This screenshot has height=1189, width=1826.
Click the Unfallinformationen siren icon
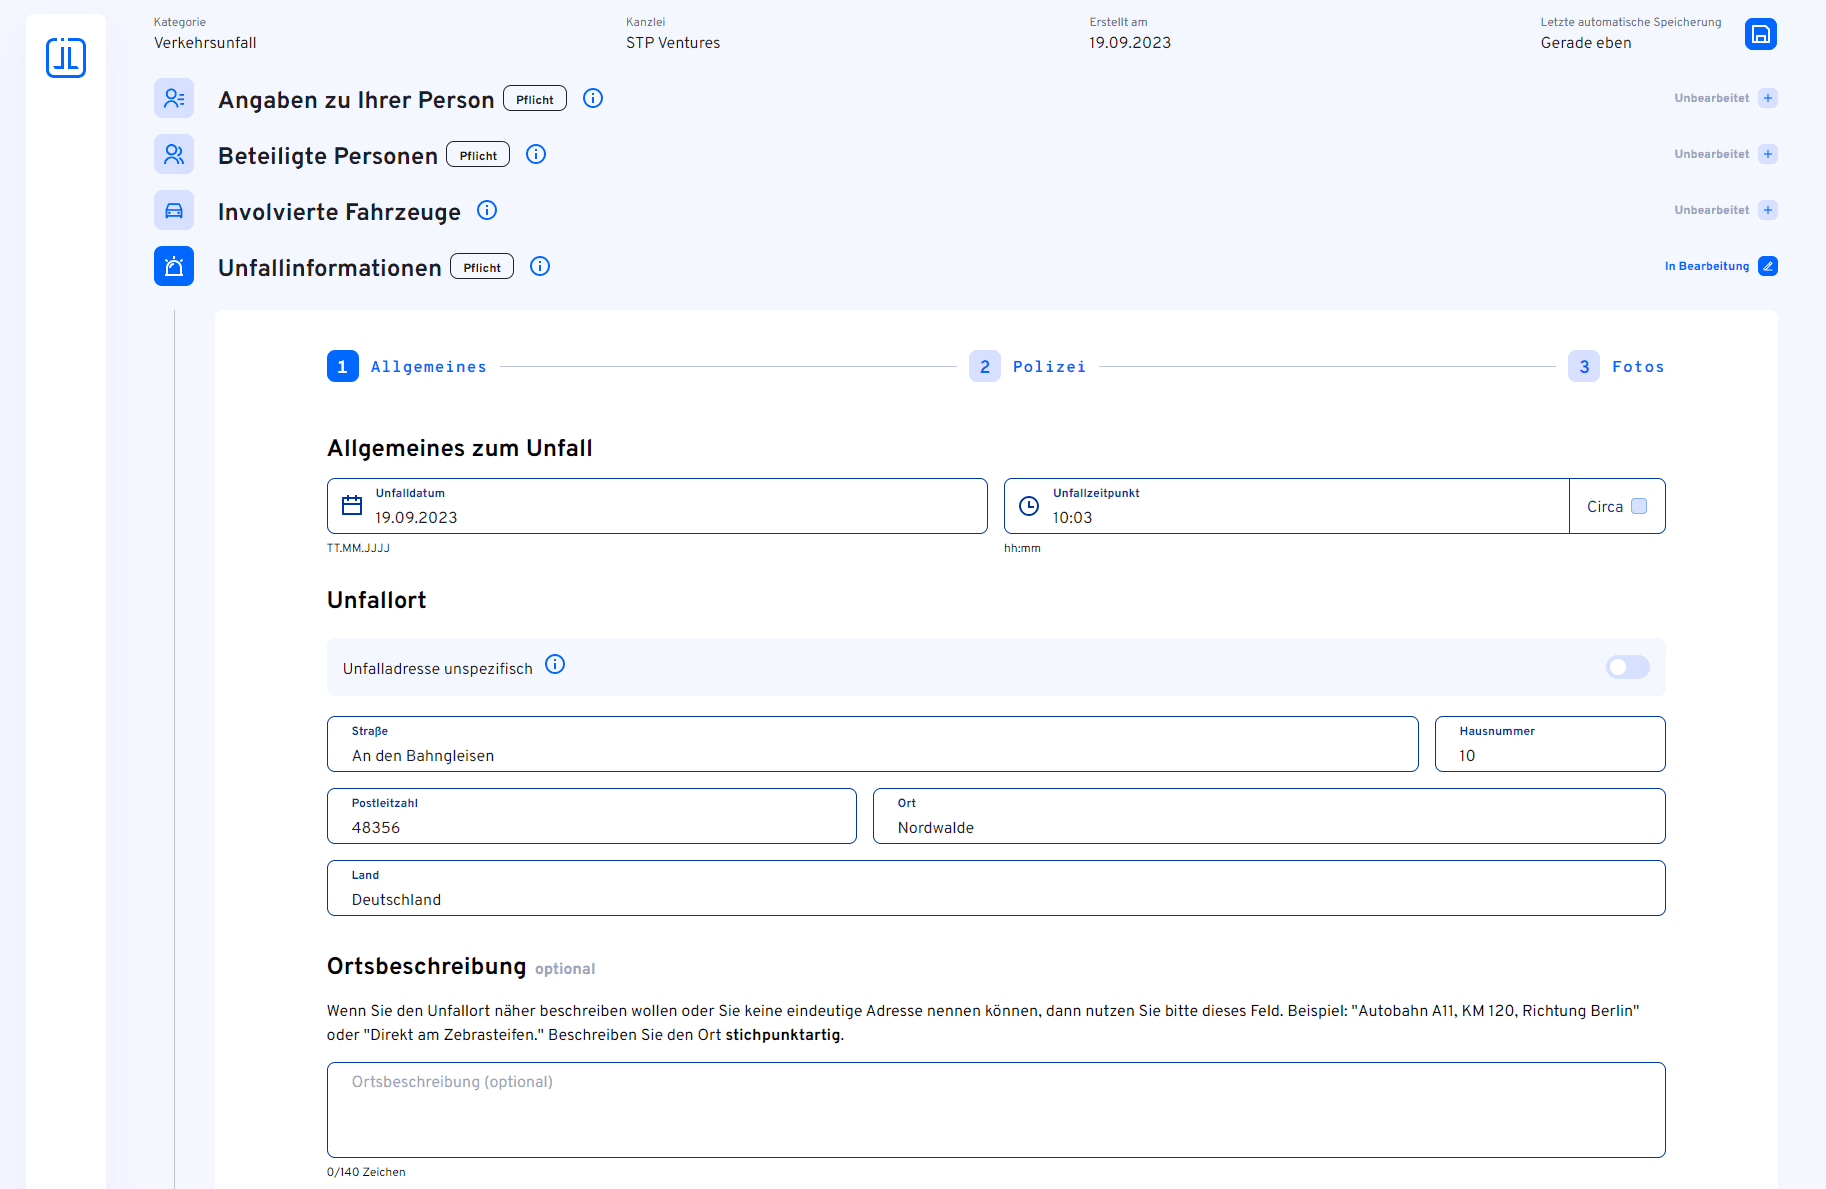(x=174, y=266)
